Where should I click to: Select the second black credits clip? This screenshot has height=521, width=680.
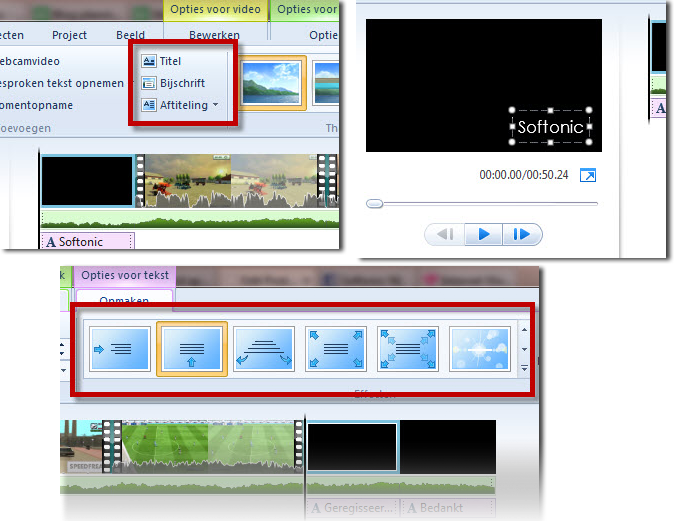(448, 447)
